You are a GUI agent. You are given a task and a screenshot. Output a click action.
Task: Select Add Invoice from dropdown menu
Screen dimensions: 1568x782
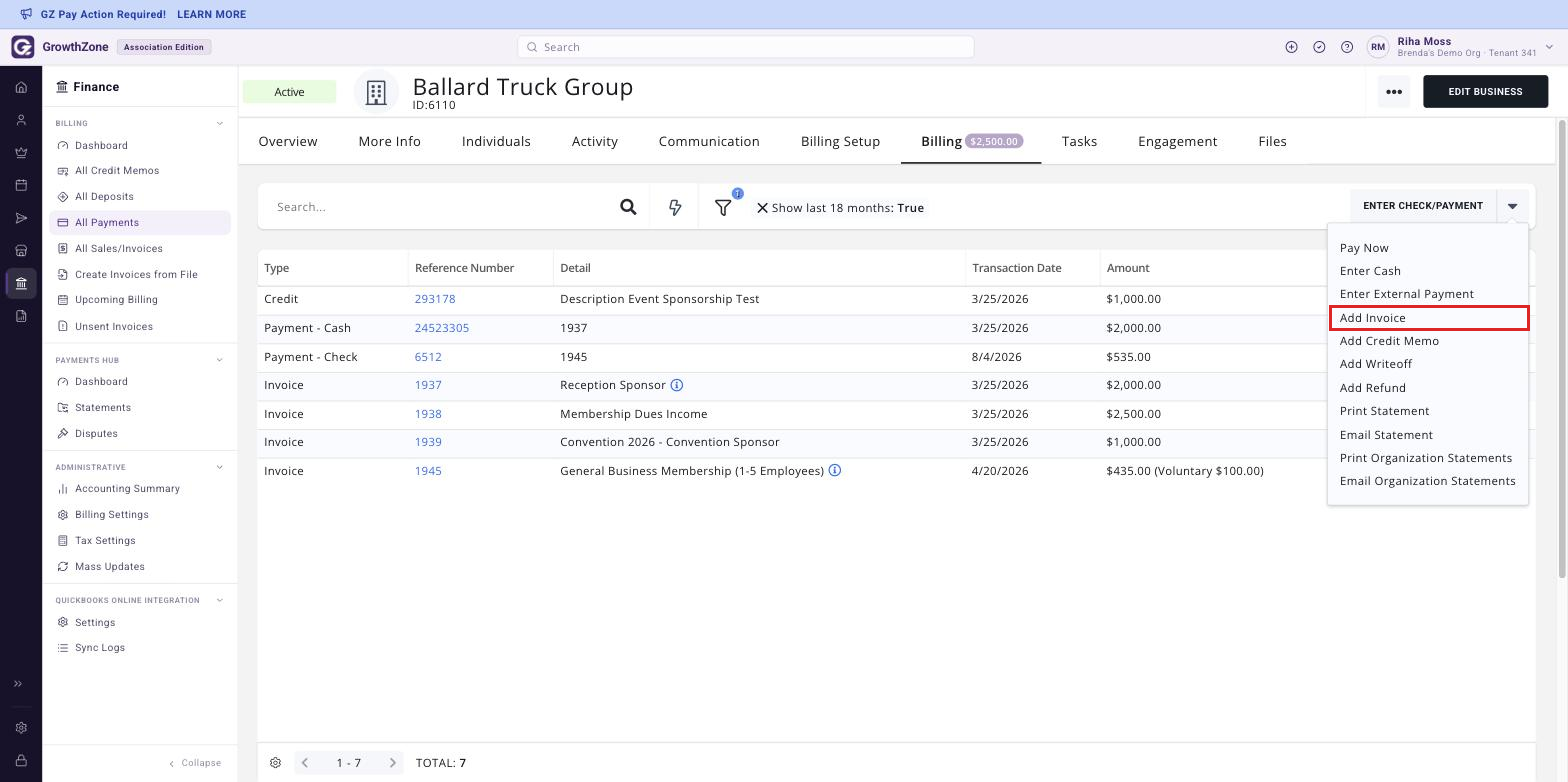(1429, 318)
